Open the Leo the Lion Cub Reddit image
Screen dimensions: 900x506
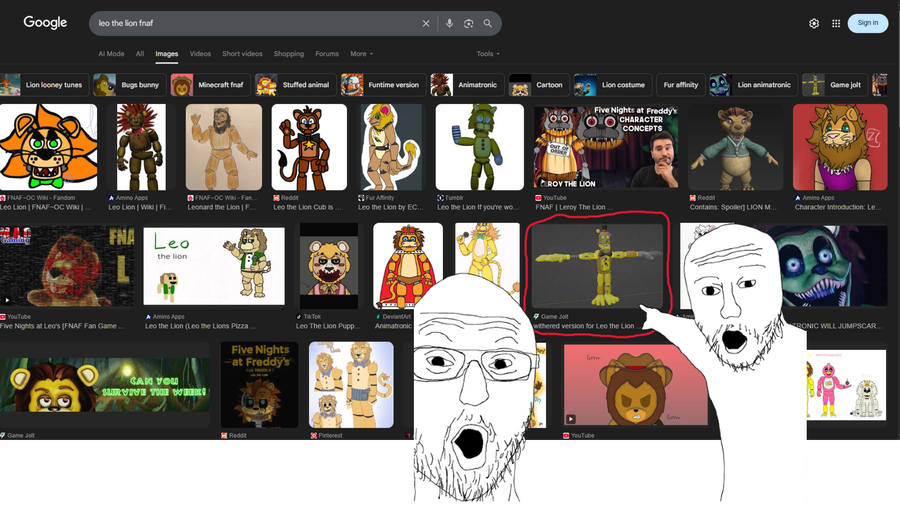309,147
